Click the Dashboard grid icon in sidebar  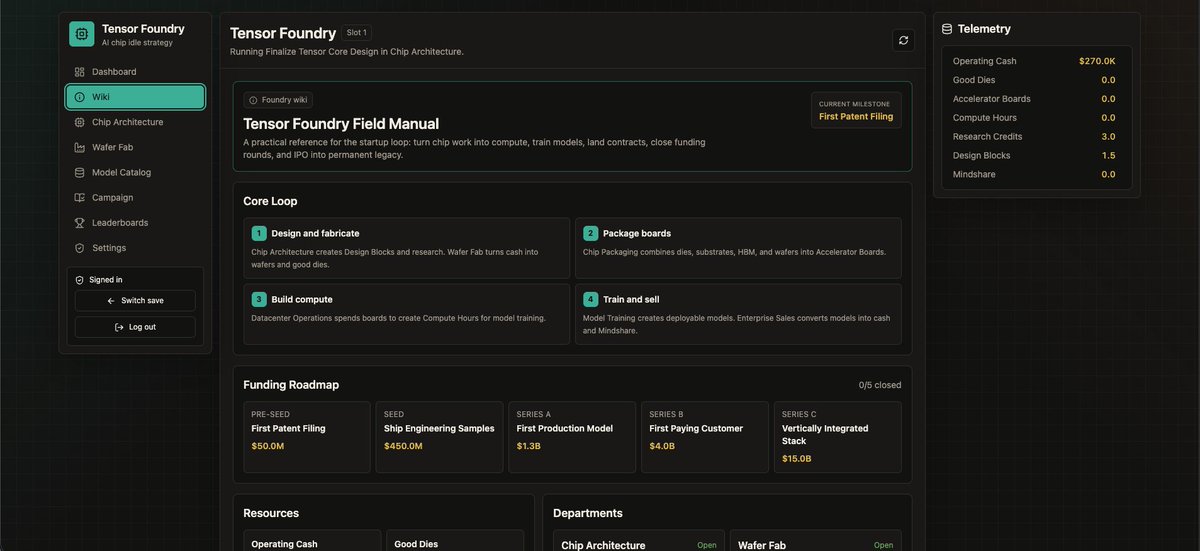79,72
